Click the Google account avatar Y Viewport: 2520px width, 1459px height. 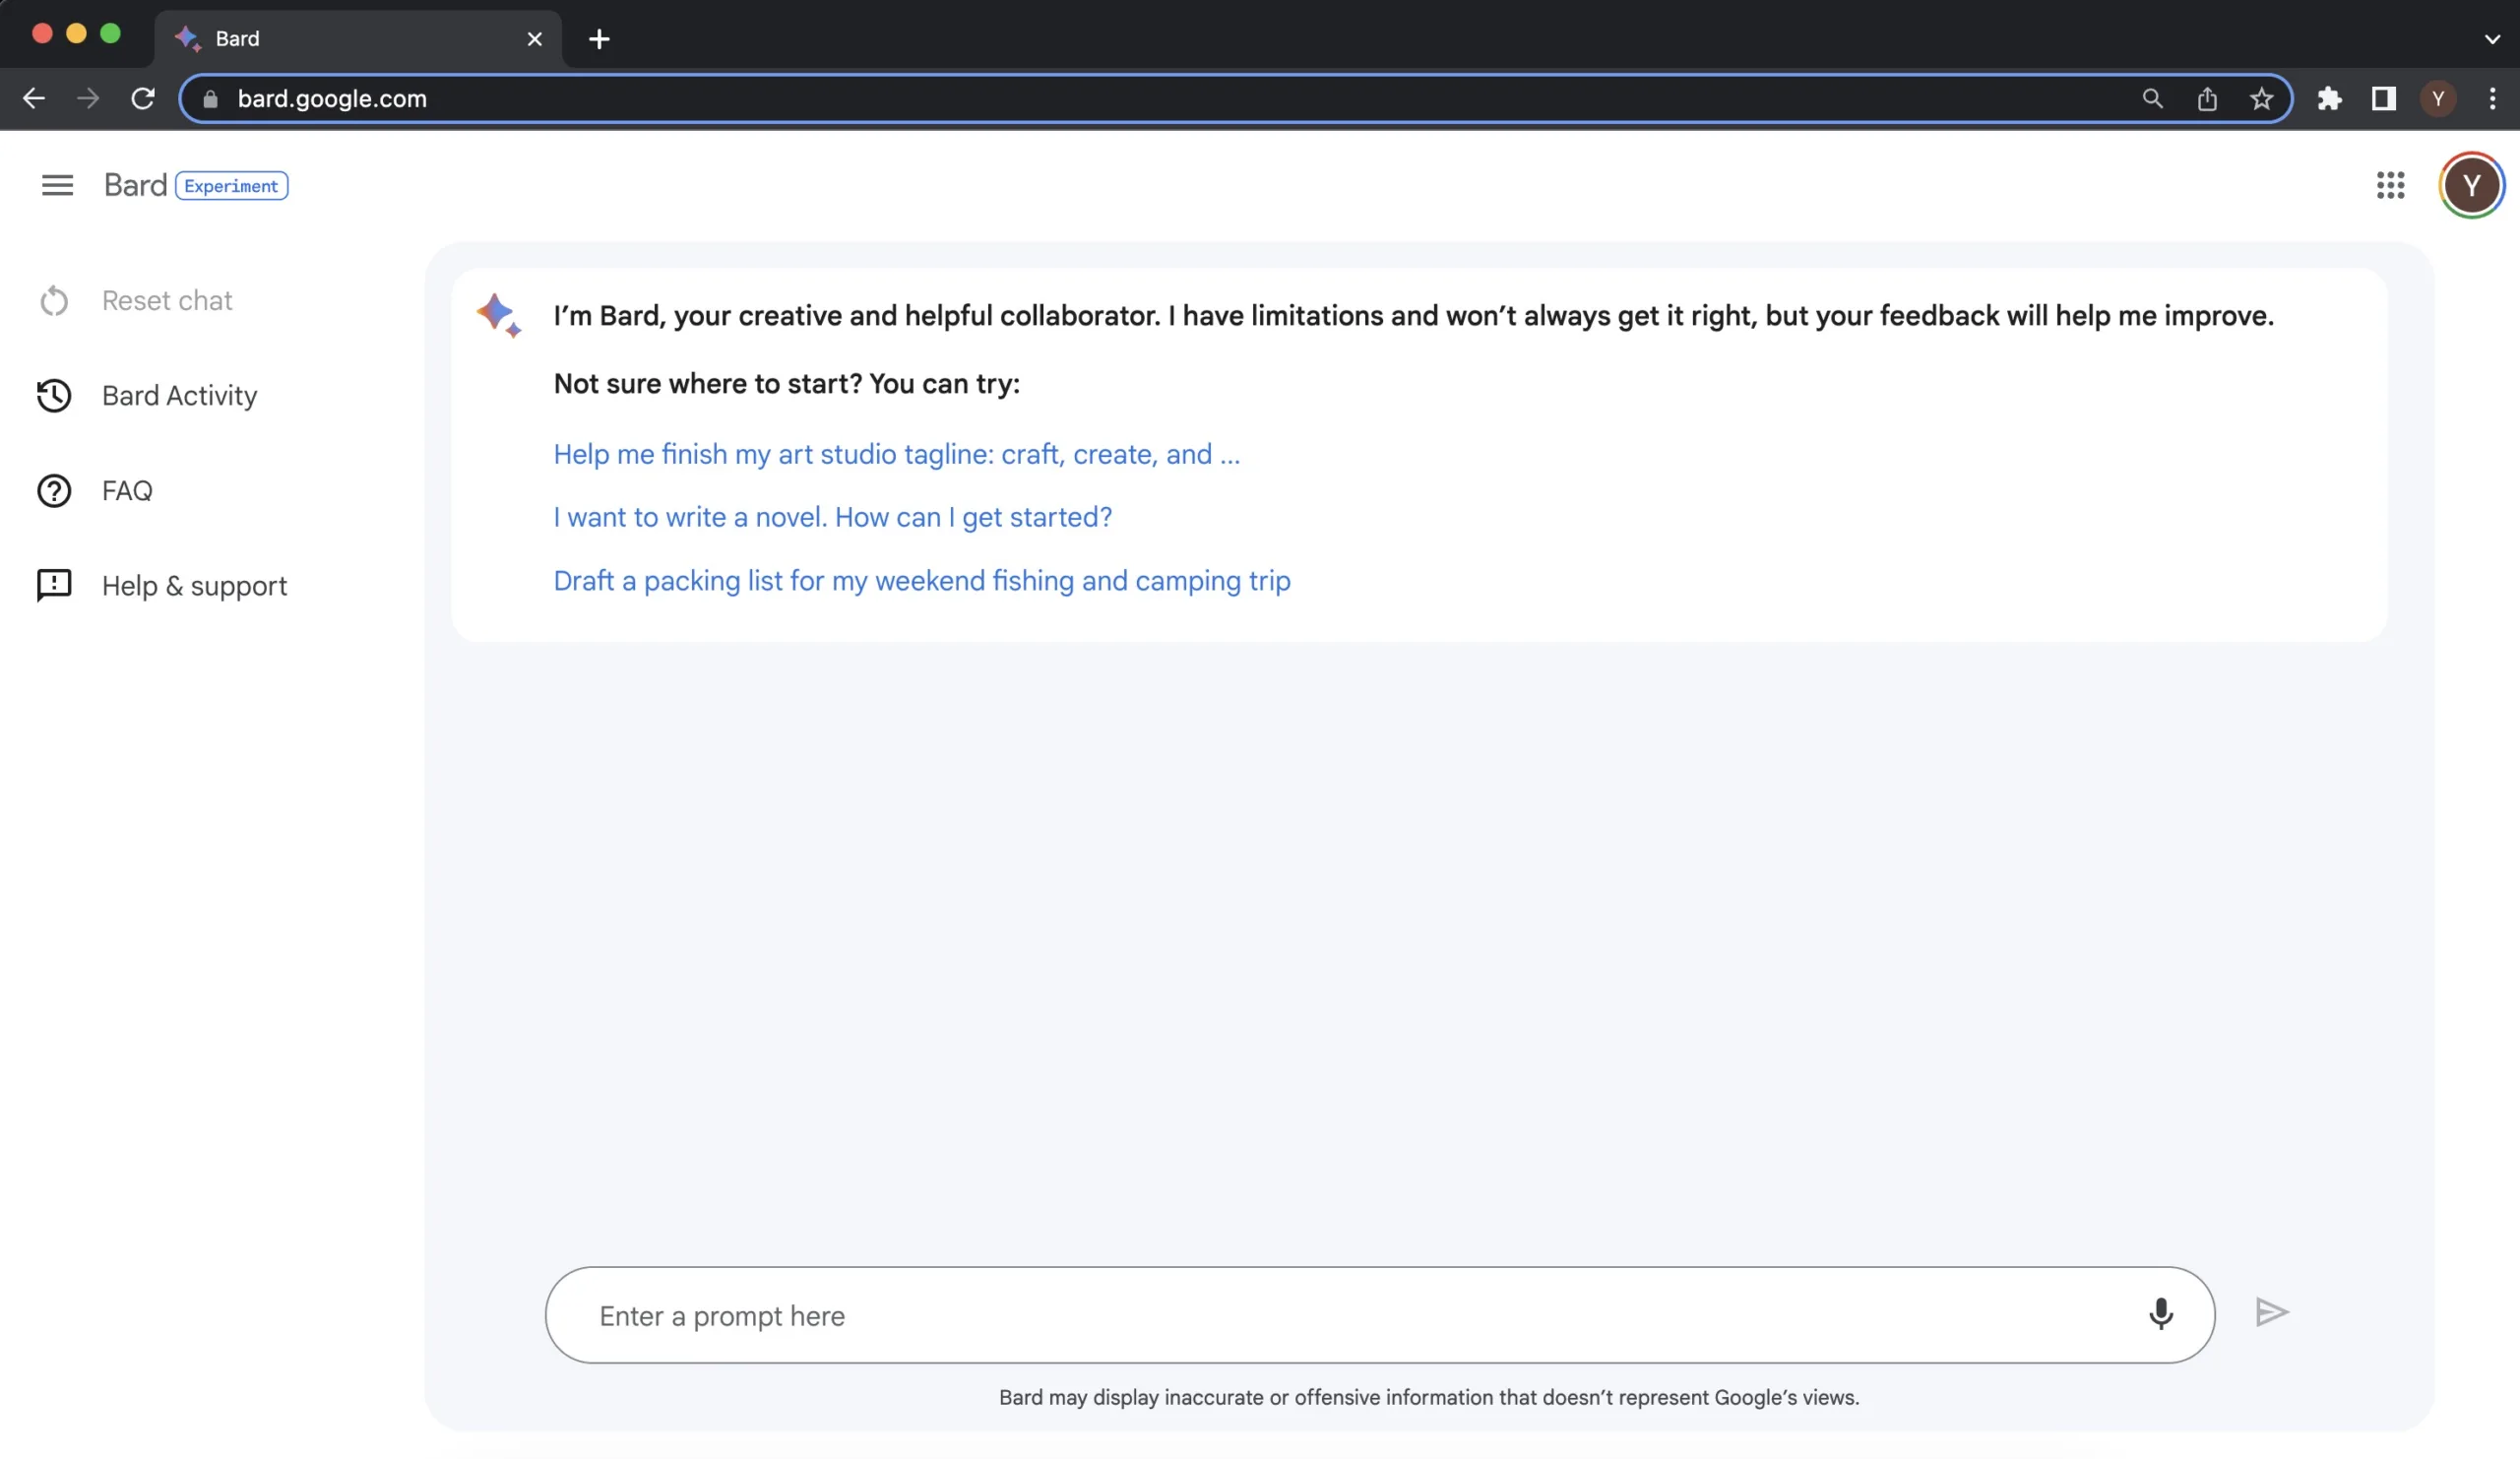(2470, 185)
